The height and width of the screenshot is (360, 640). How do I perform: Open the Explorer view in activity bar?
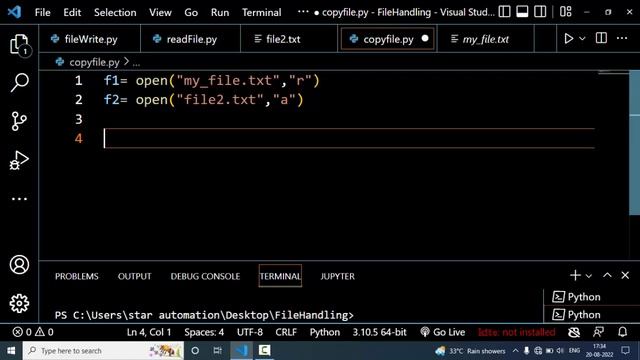coord(19,44)
